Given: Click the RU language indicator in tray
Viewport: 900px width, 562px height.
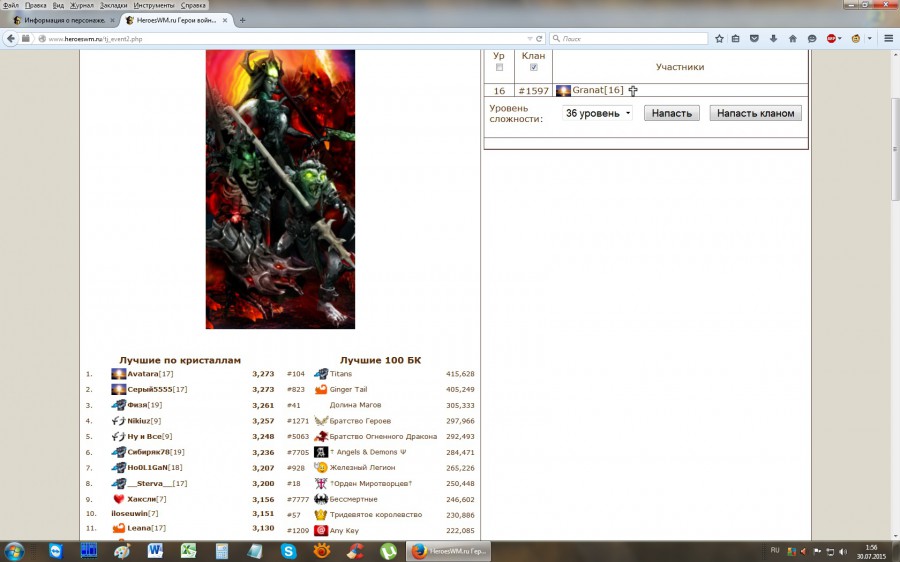Looking at the screenshot, I should 775,551.
